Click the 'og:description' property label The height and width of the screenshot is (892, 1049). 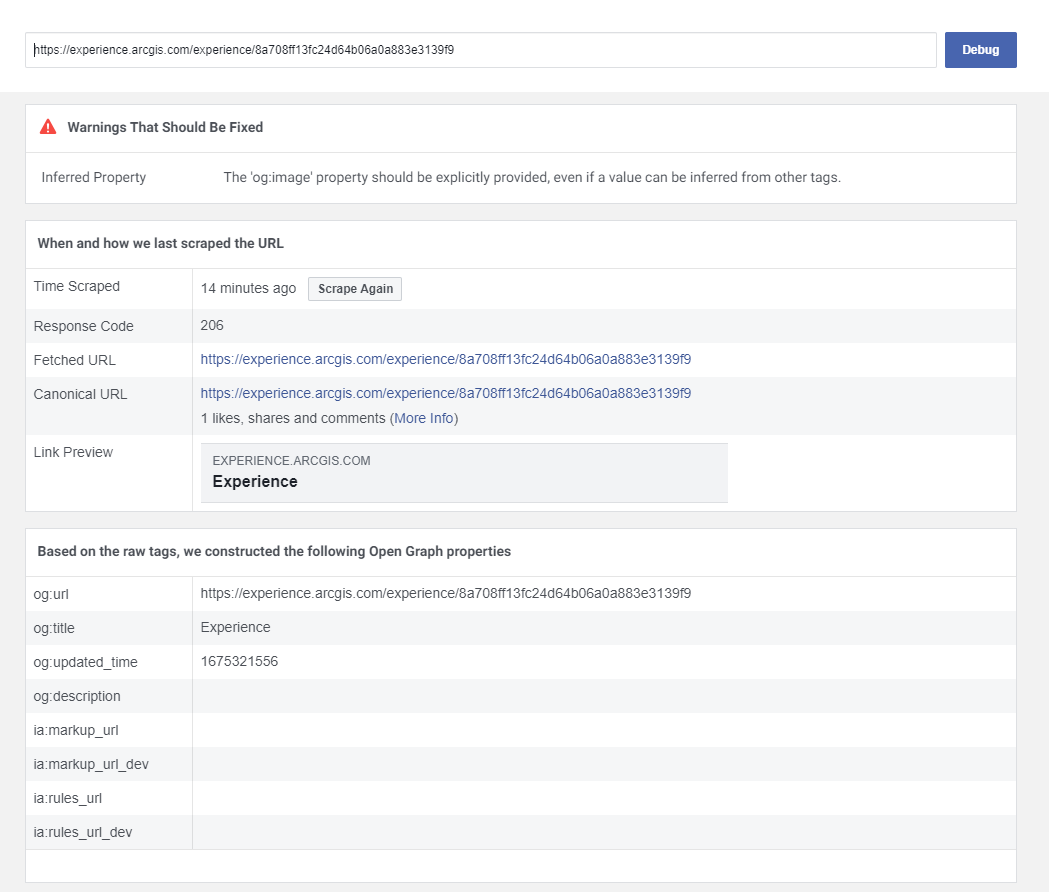tap(77, 697)
